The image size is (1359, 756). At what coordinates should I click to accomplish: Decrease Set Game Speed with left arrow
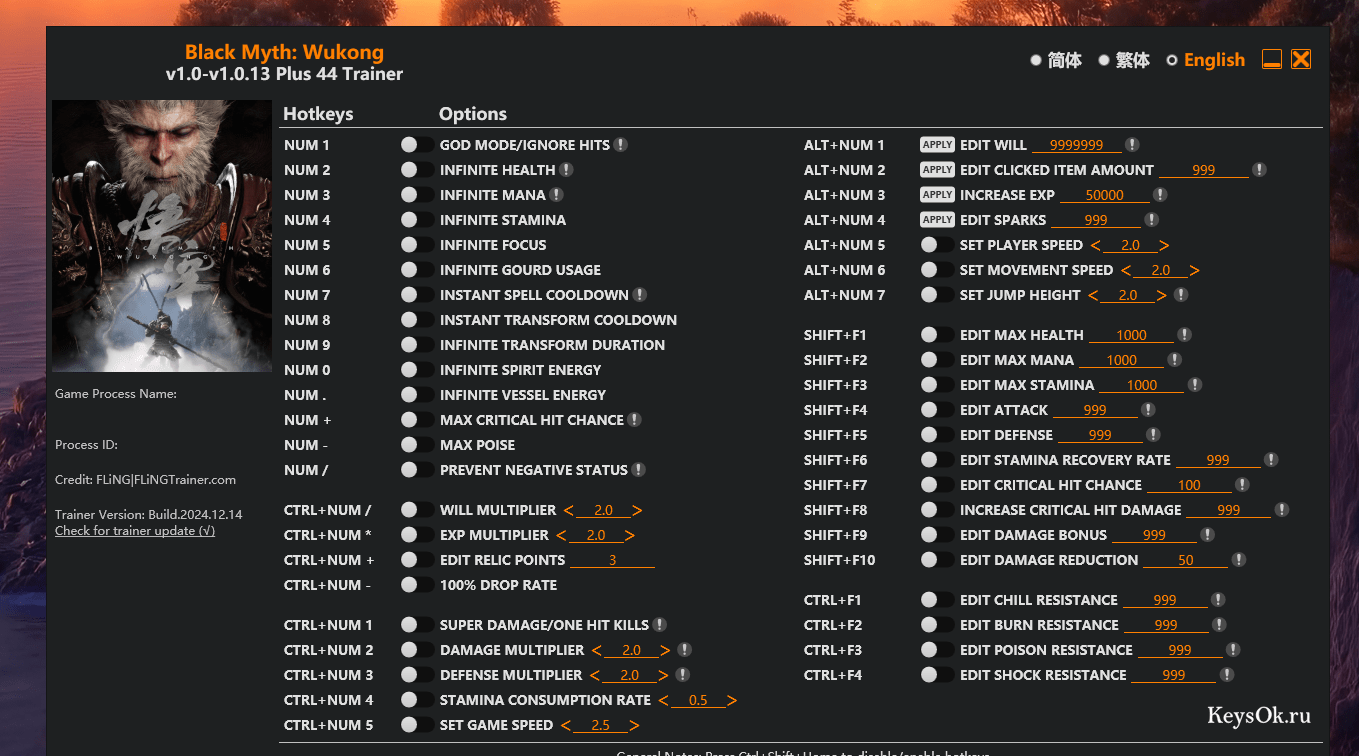[566, 725]
